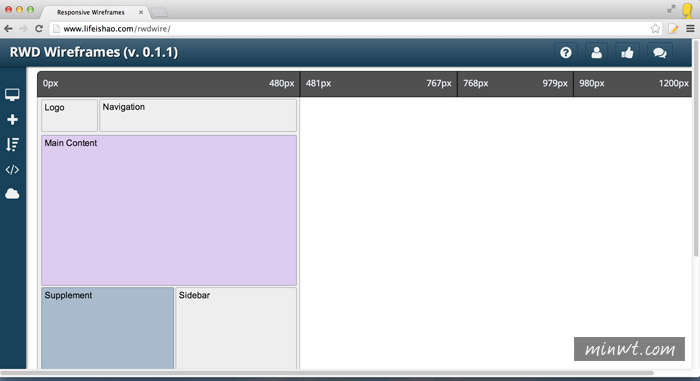Viewport: 700px width, 381px height.
Task: Click the thumbs-up like icon
Action: pos(627,53)
